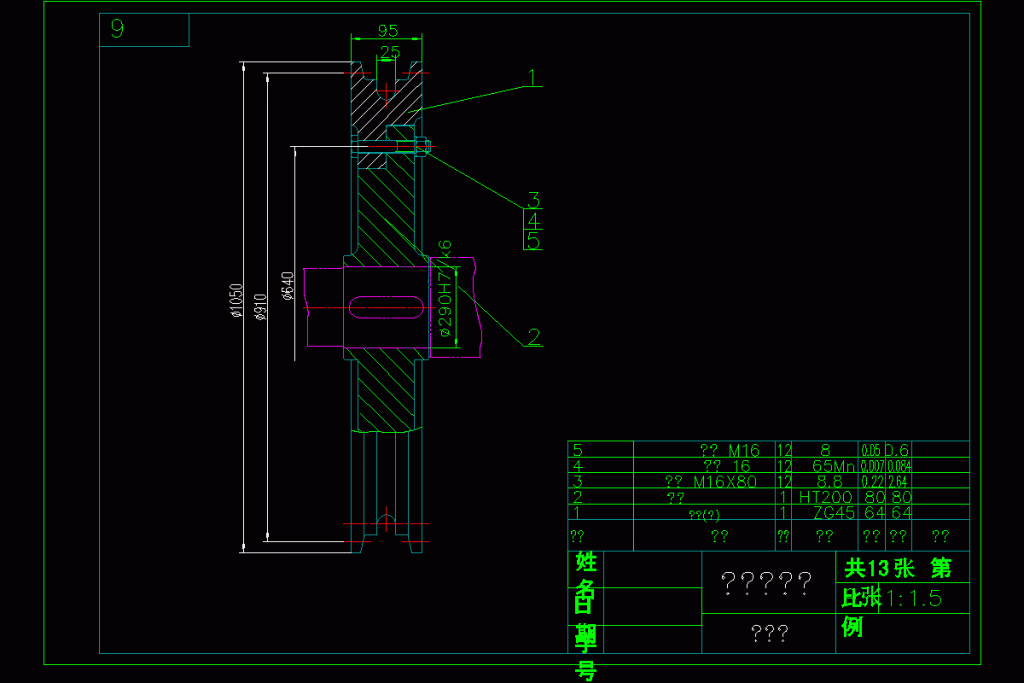
Task: Select part balloon number 4
Action: 534,220
